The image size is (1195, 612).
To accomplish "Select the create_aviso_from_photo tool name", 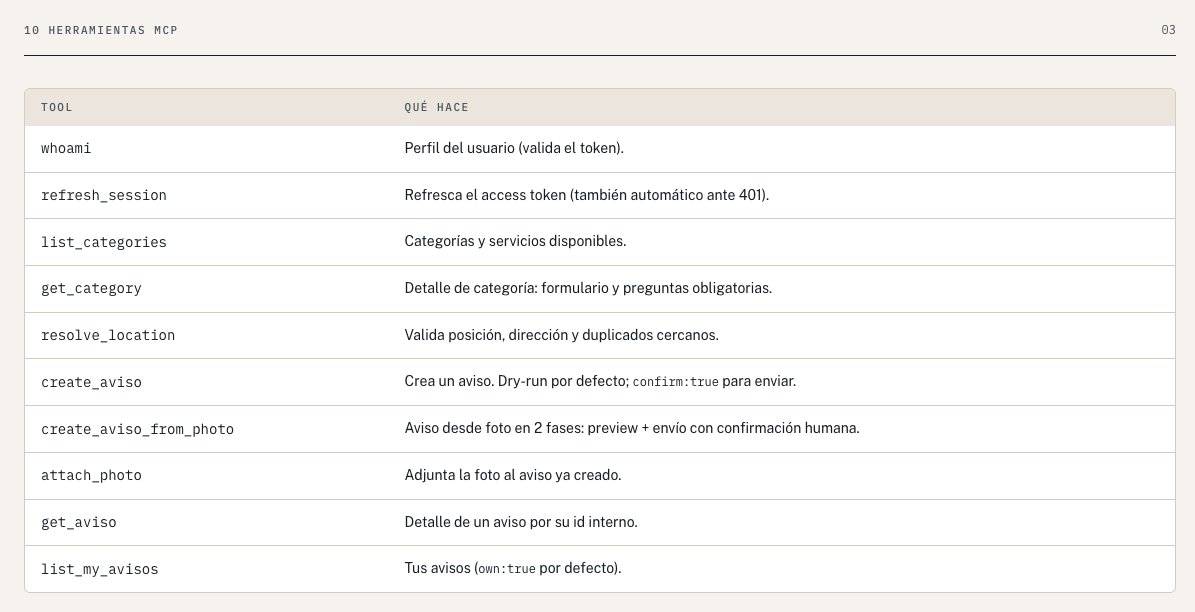I will click(x=137, y=430).
